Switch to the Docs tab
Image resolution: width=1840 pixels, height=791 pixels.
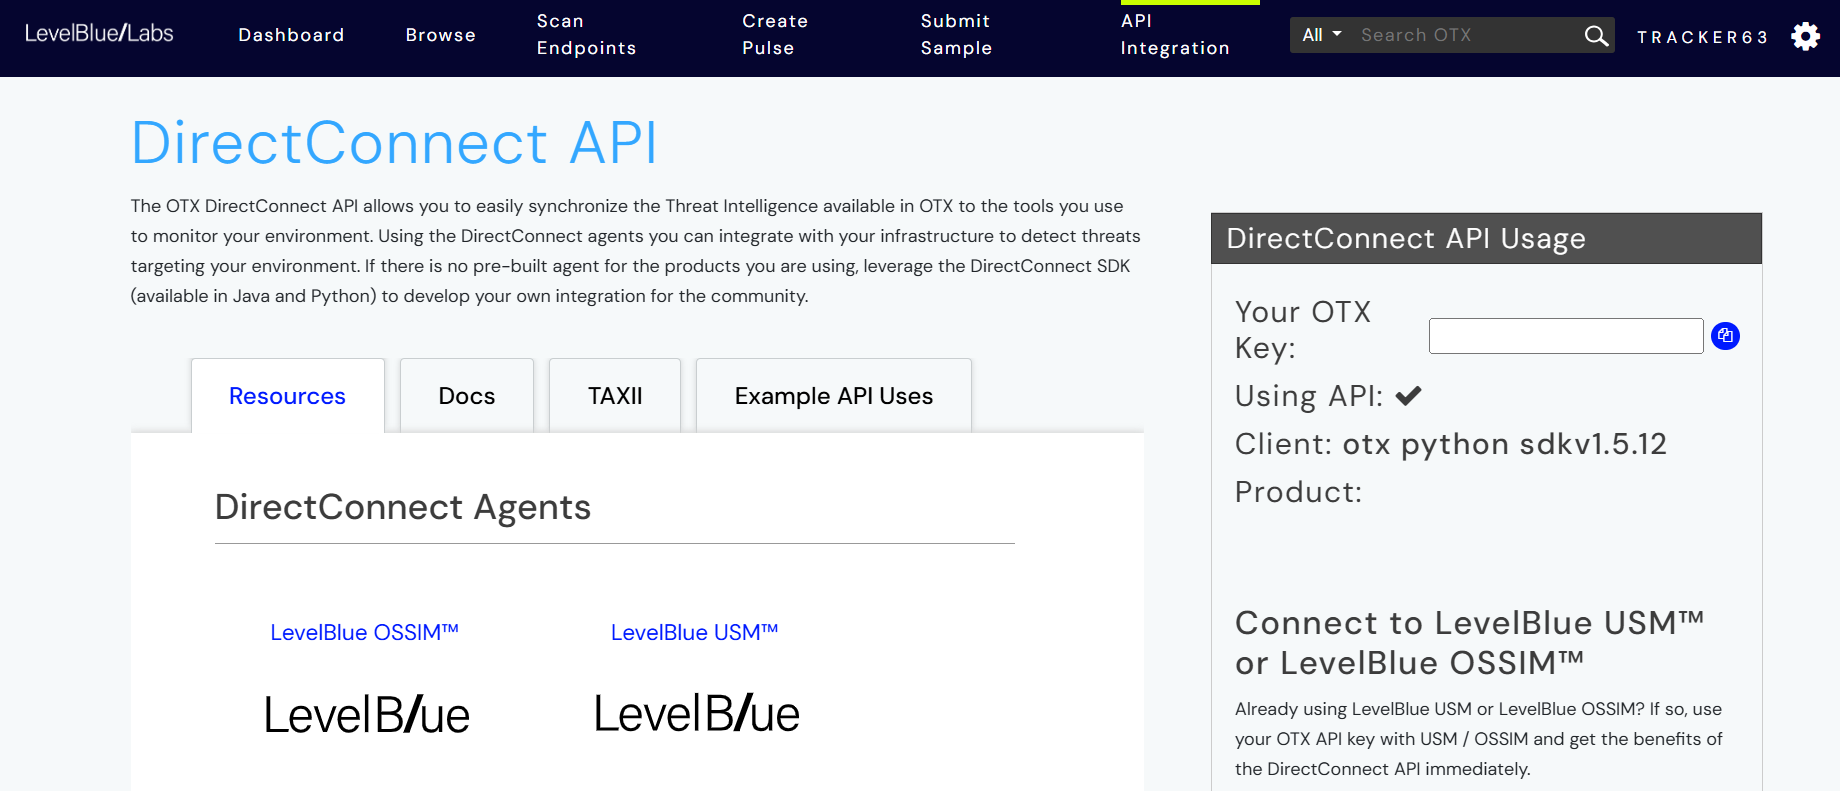466,396
